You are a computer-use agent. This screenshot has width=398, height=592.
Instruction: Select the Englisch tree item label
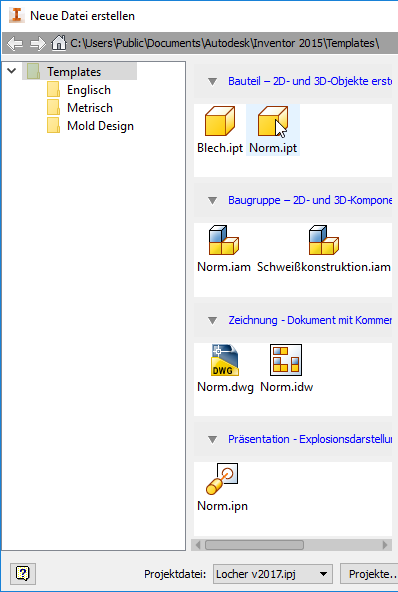tap(89, 90)
